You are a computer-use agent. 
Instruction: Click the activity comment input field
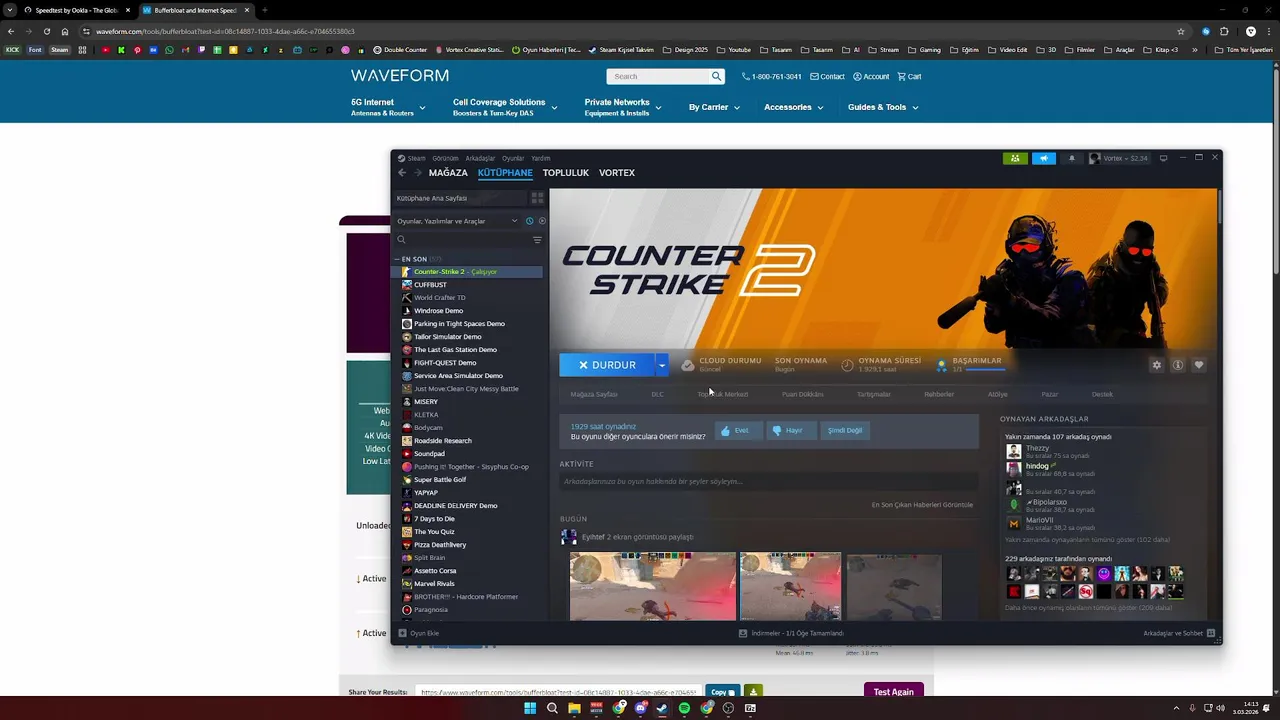pos(768,482)
